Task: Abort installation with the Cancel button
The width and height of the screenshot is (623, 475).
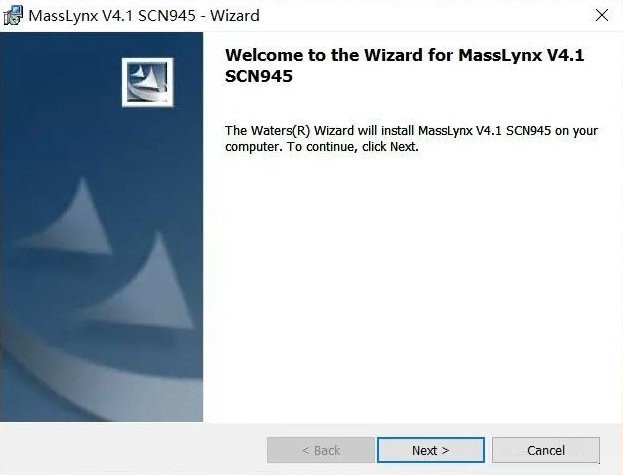Action: (546, 450)
